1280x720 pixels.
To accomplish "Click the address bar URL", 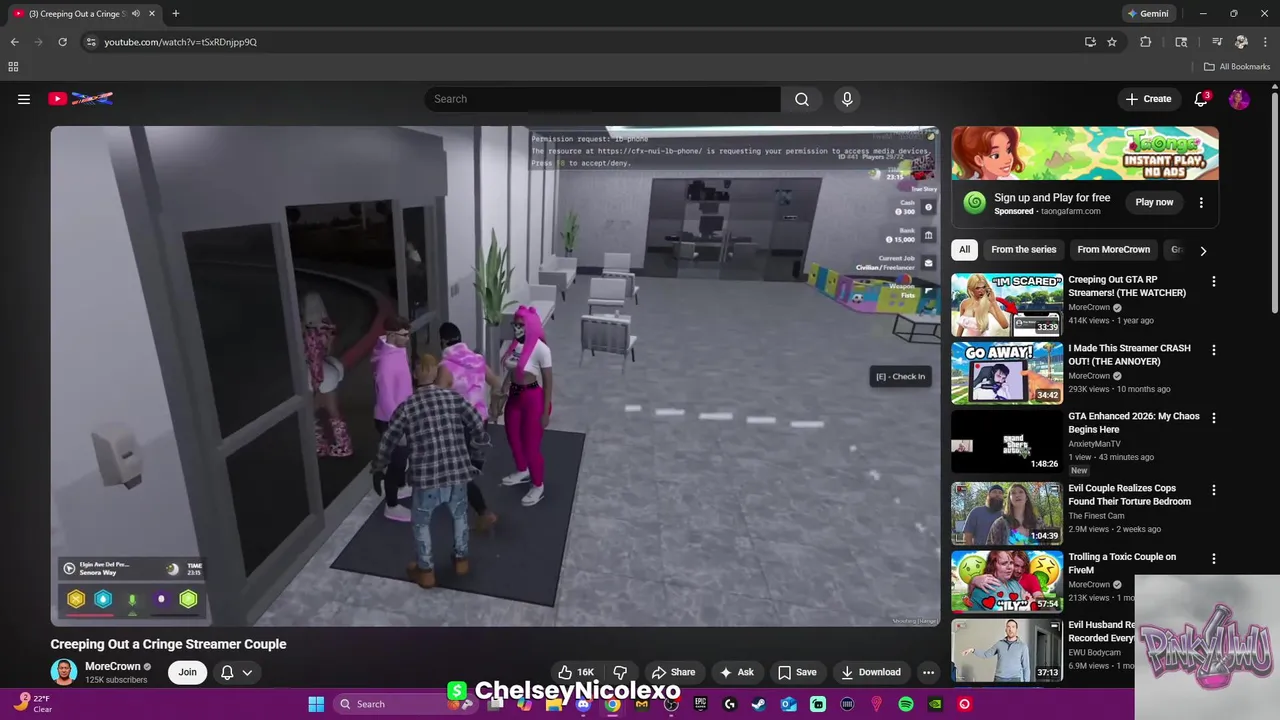I will 181,42.
